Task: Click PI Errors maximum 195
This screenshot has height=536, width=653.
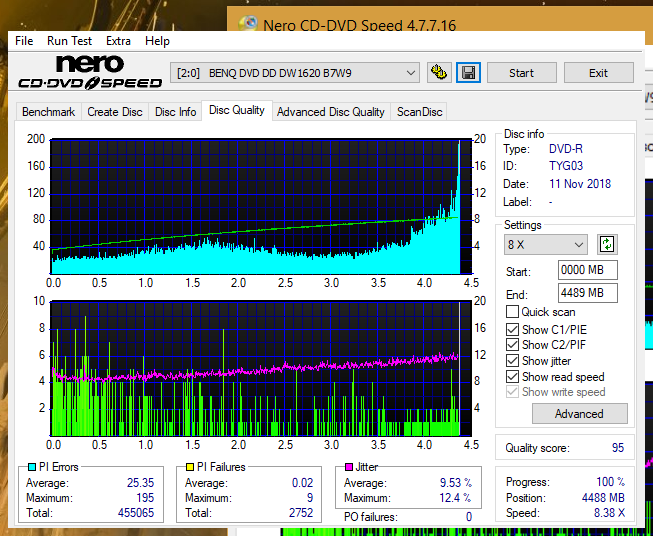Action: 145,498
